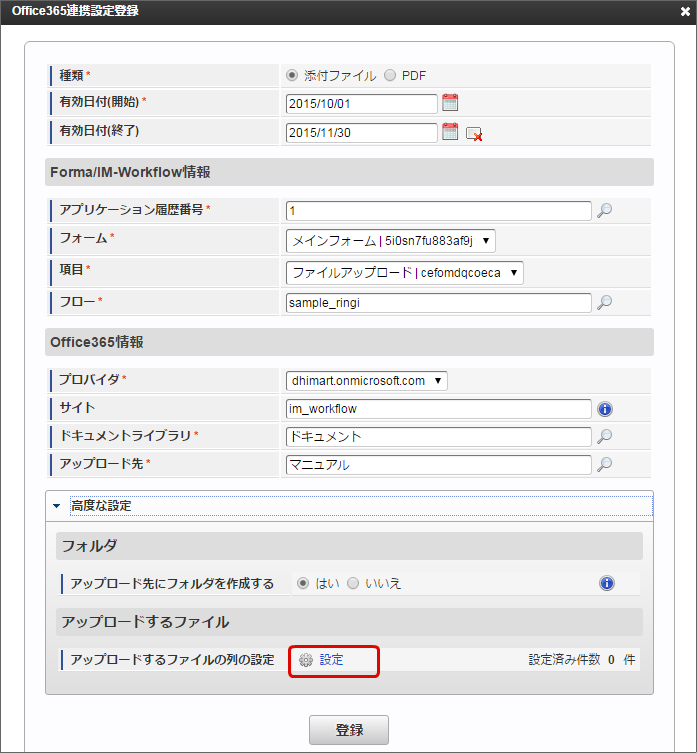This screenshot has width=697, height=753.
Task: Click the フォルダ section header
Action: coord(349,546)
